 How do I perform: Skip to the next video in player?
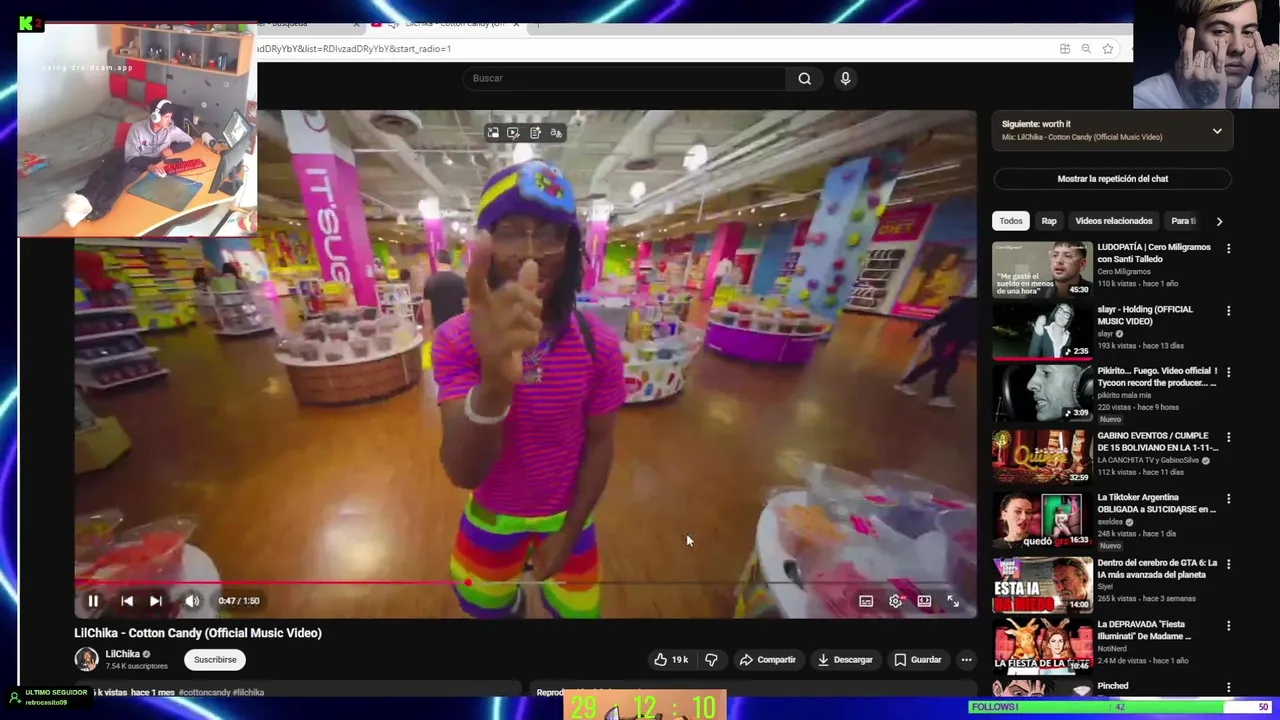[156, 601]
